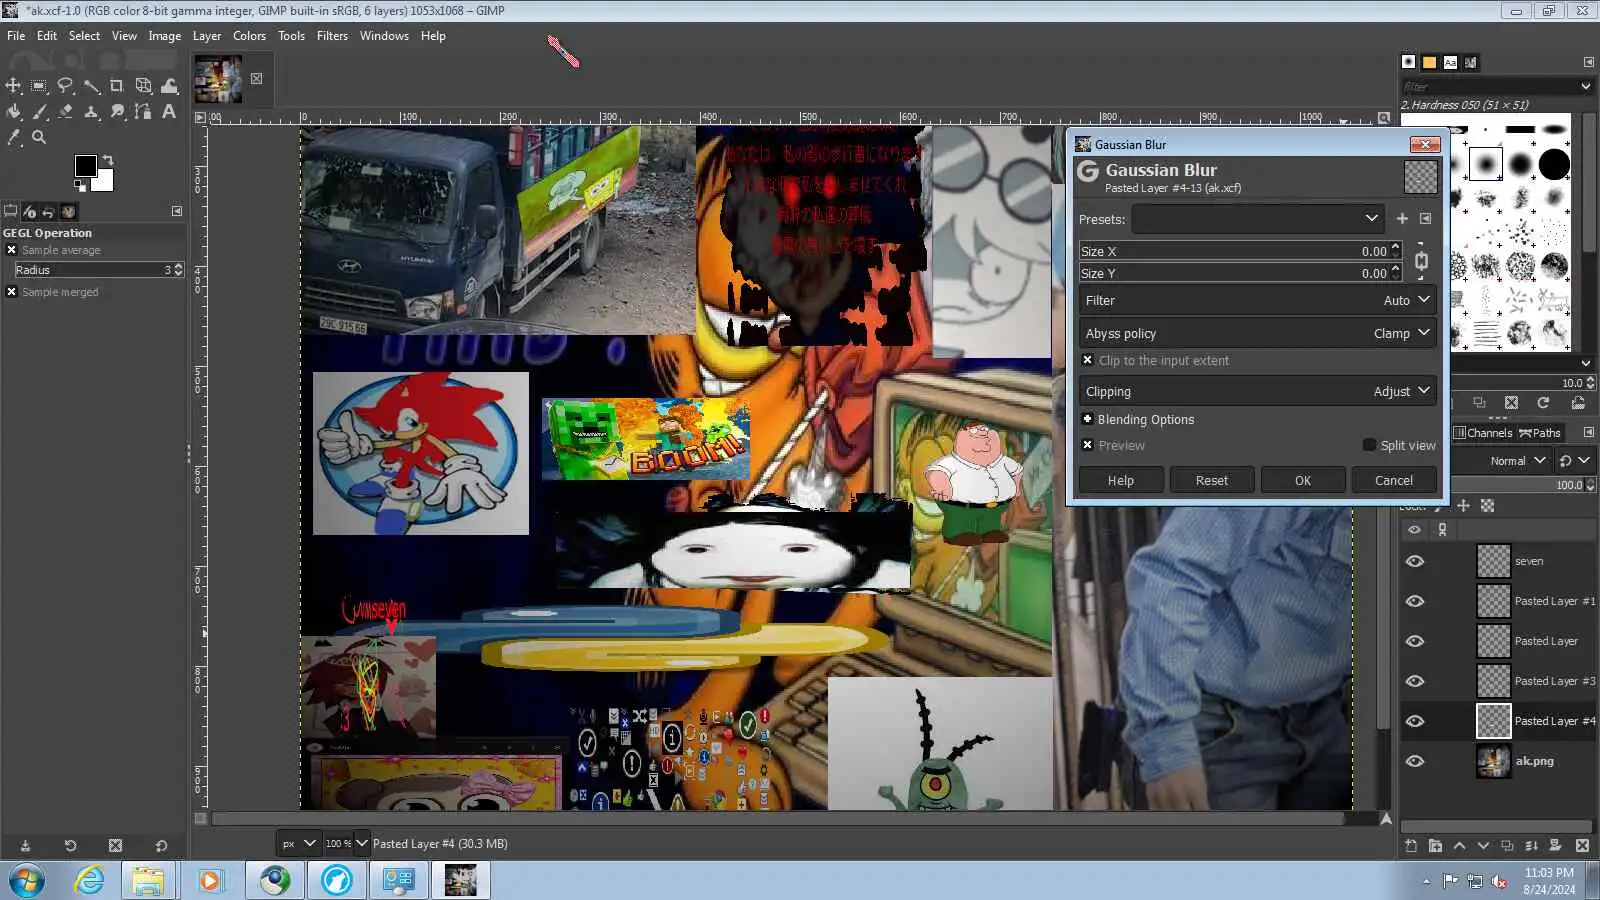Open the Select menu
1600x900 pixels.
tap(84, 36)
